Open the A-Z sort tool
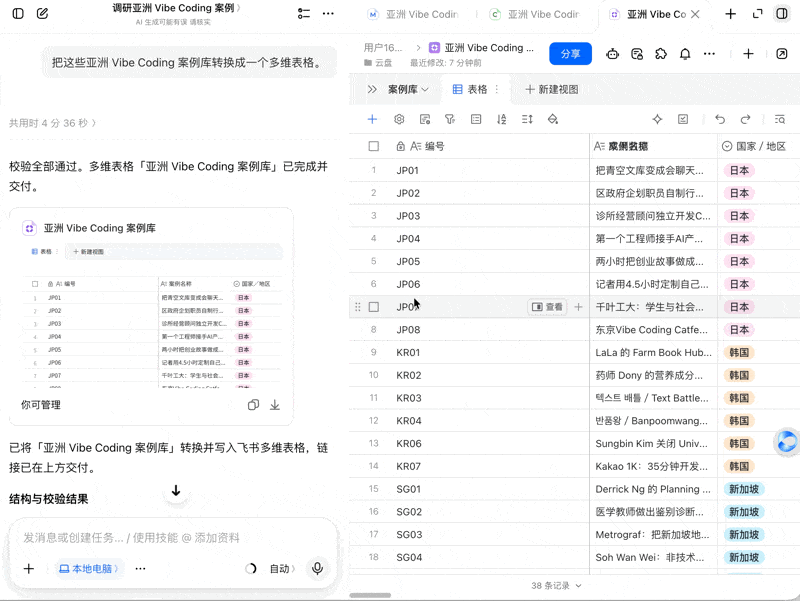The width and height of the screenshot is (800, 601). [502, 119]
